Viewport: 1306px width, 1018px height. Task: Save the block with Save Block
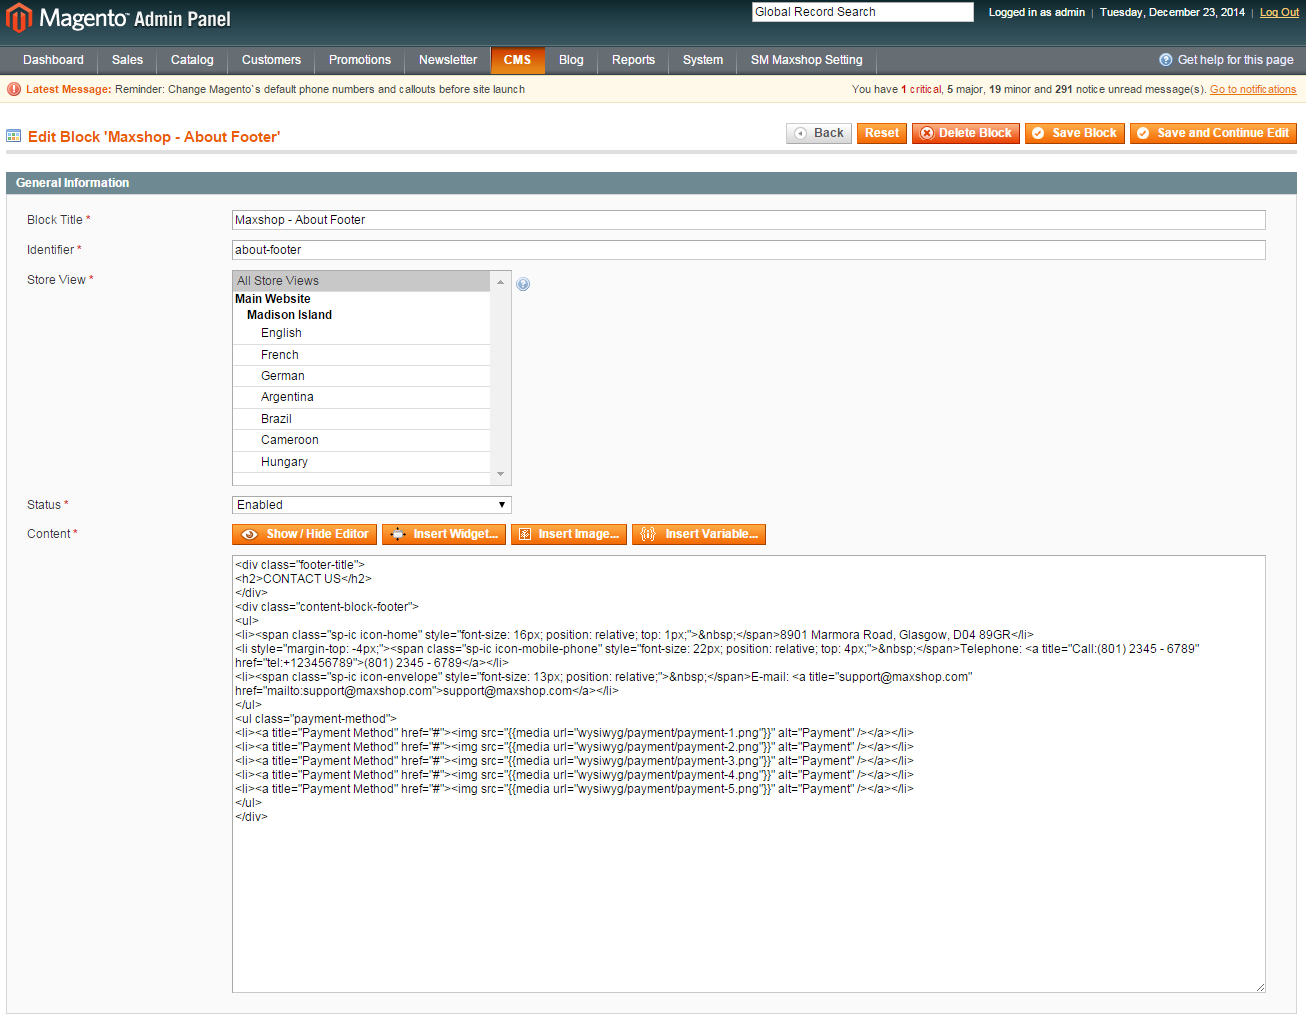tap(1075, 133)
